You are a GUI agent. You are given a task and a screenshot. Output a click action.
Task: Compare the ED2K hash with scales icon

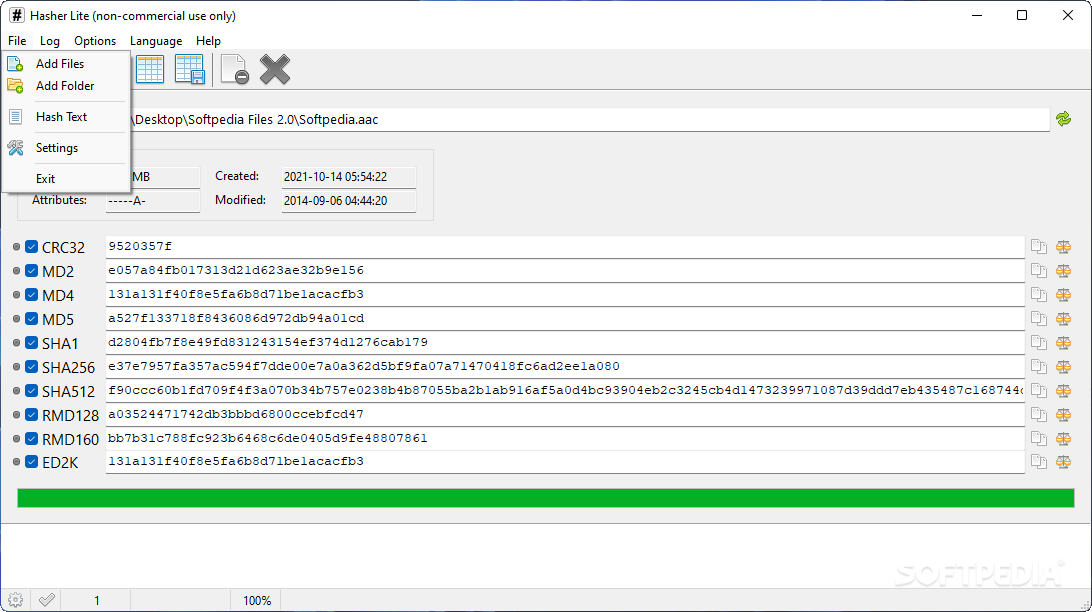[x=1063, y=462]
